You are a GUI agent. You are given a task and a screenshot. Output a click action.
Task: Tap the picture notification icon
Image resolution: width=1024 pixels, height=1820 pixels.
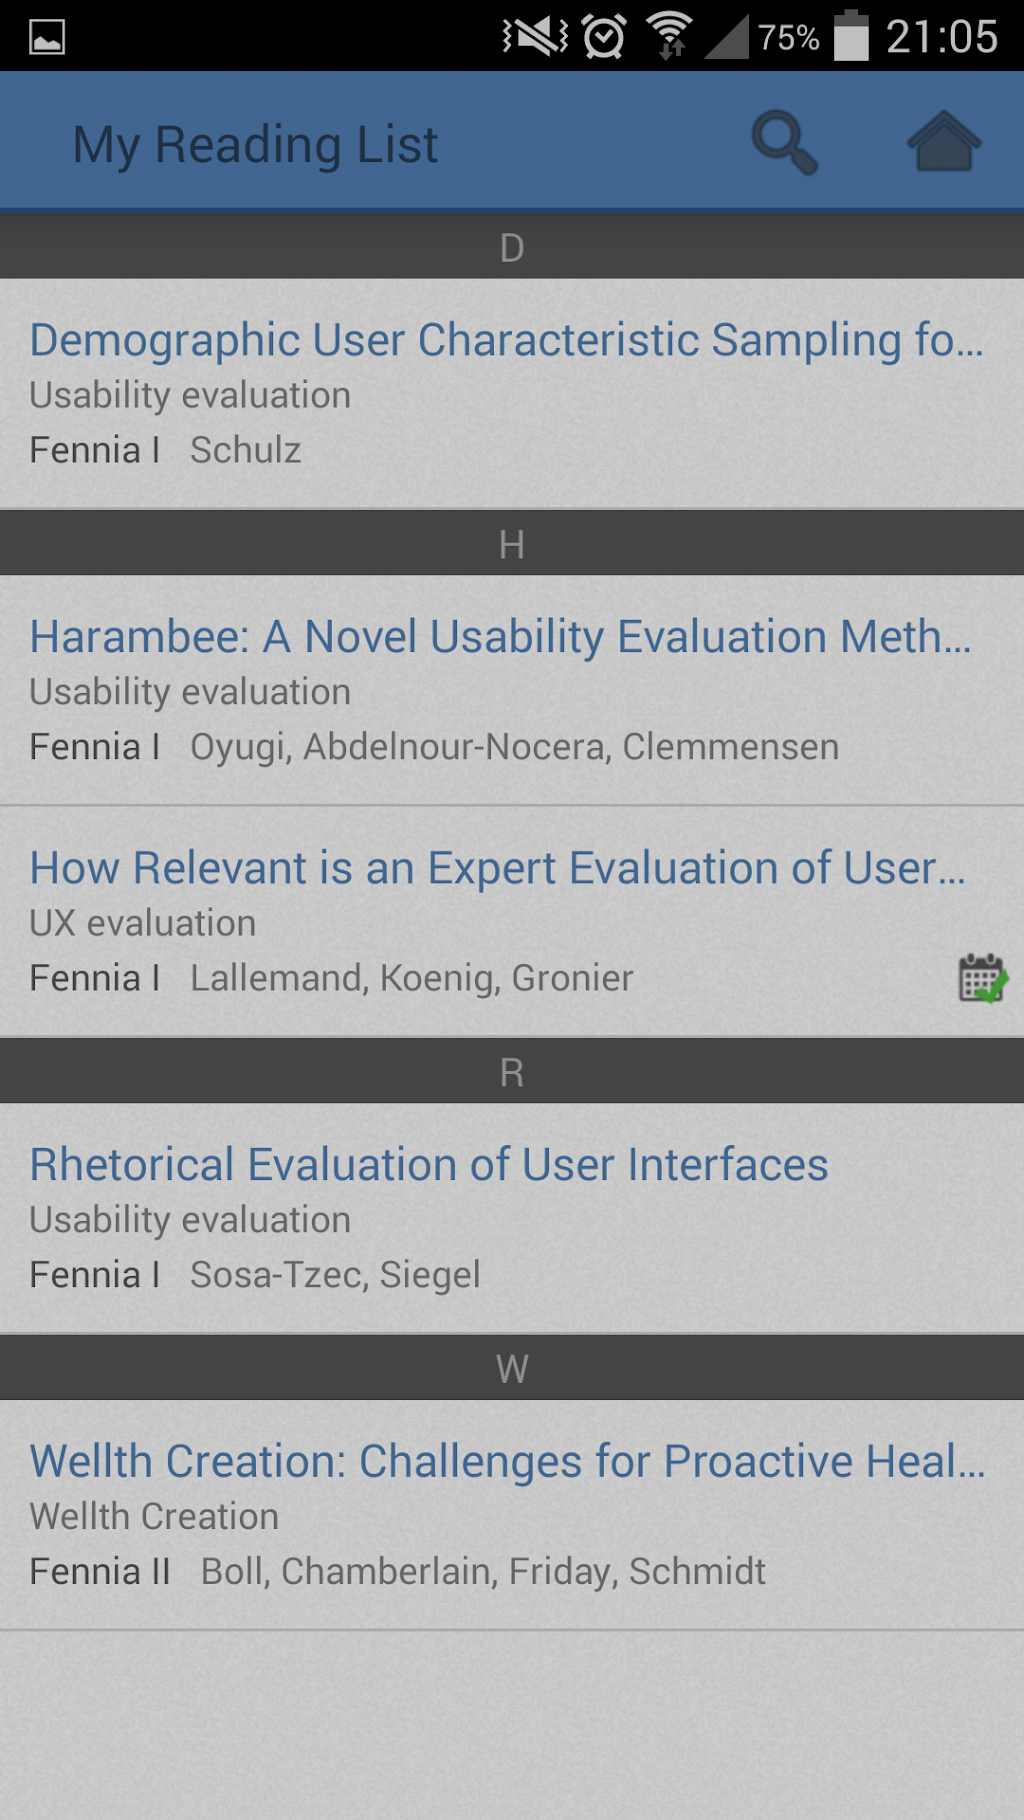[x=47, y=37]
